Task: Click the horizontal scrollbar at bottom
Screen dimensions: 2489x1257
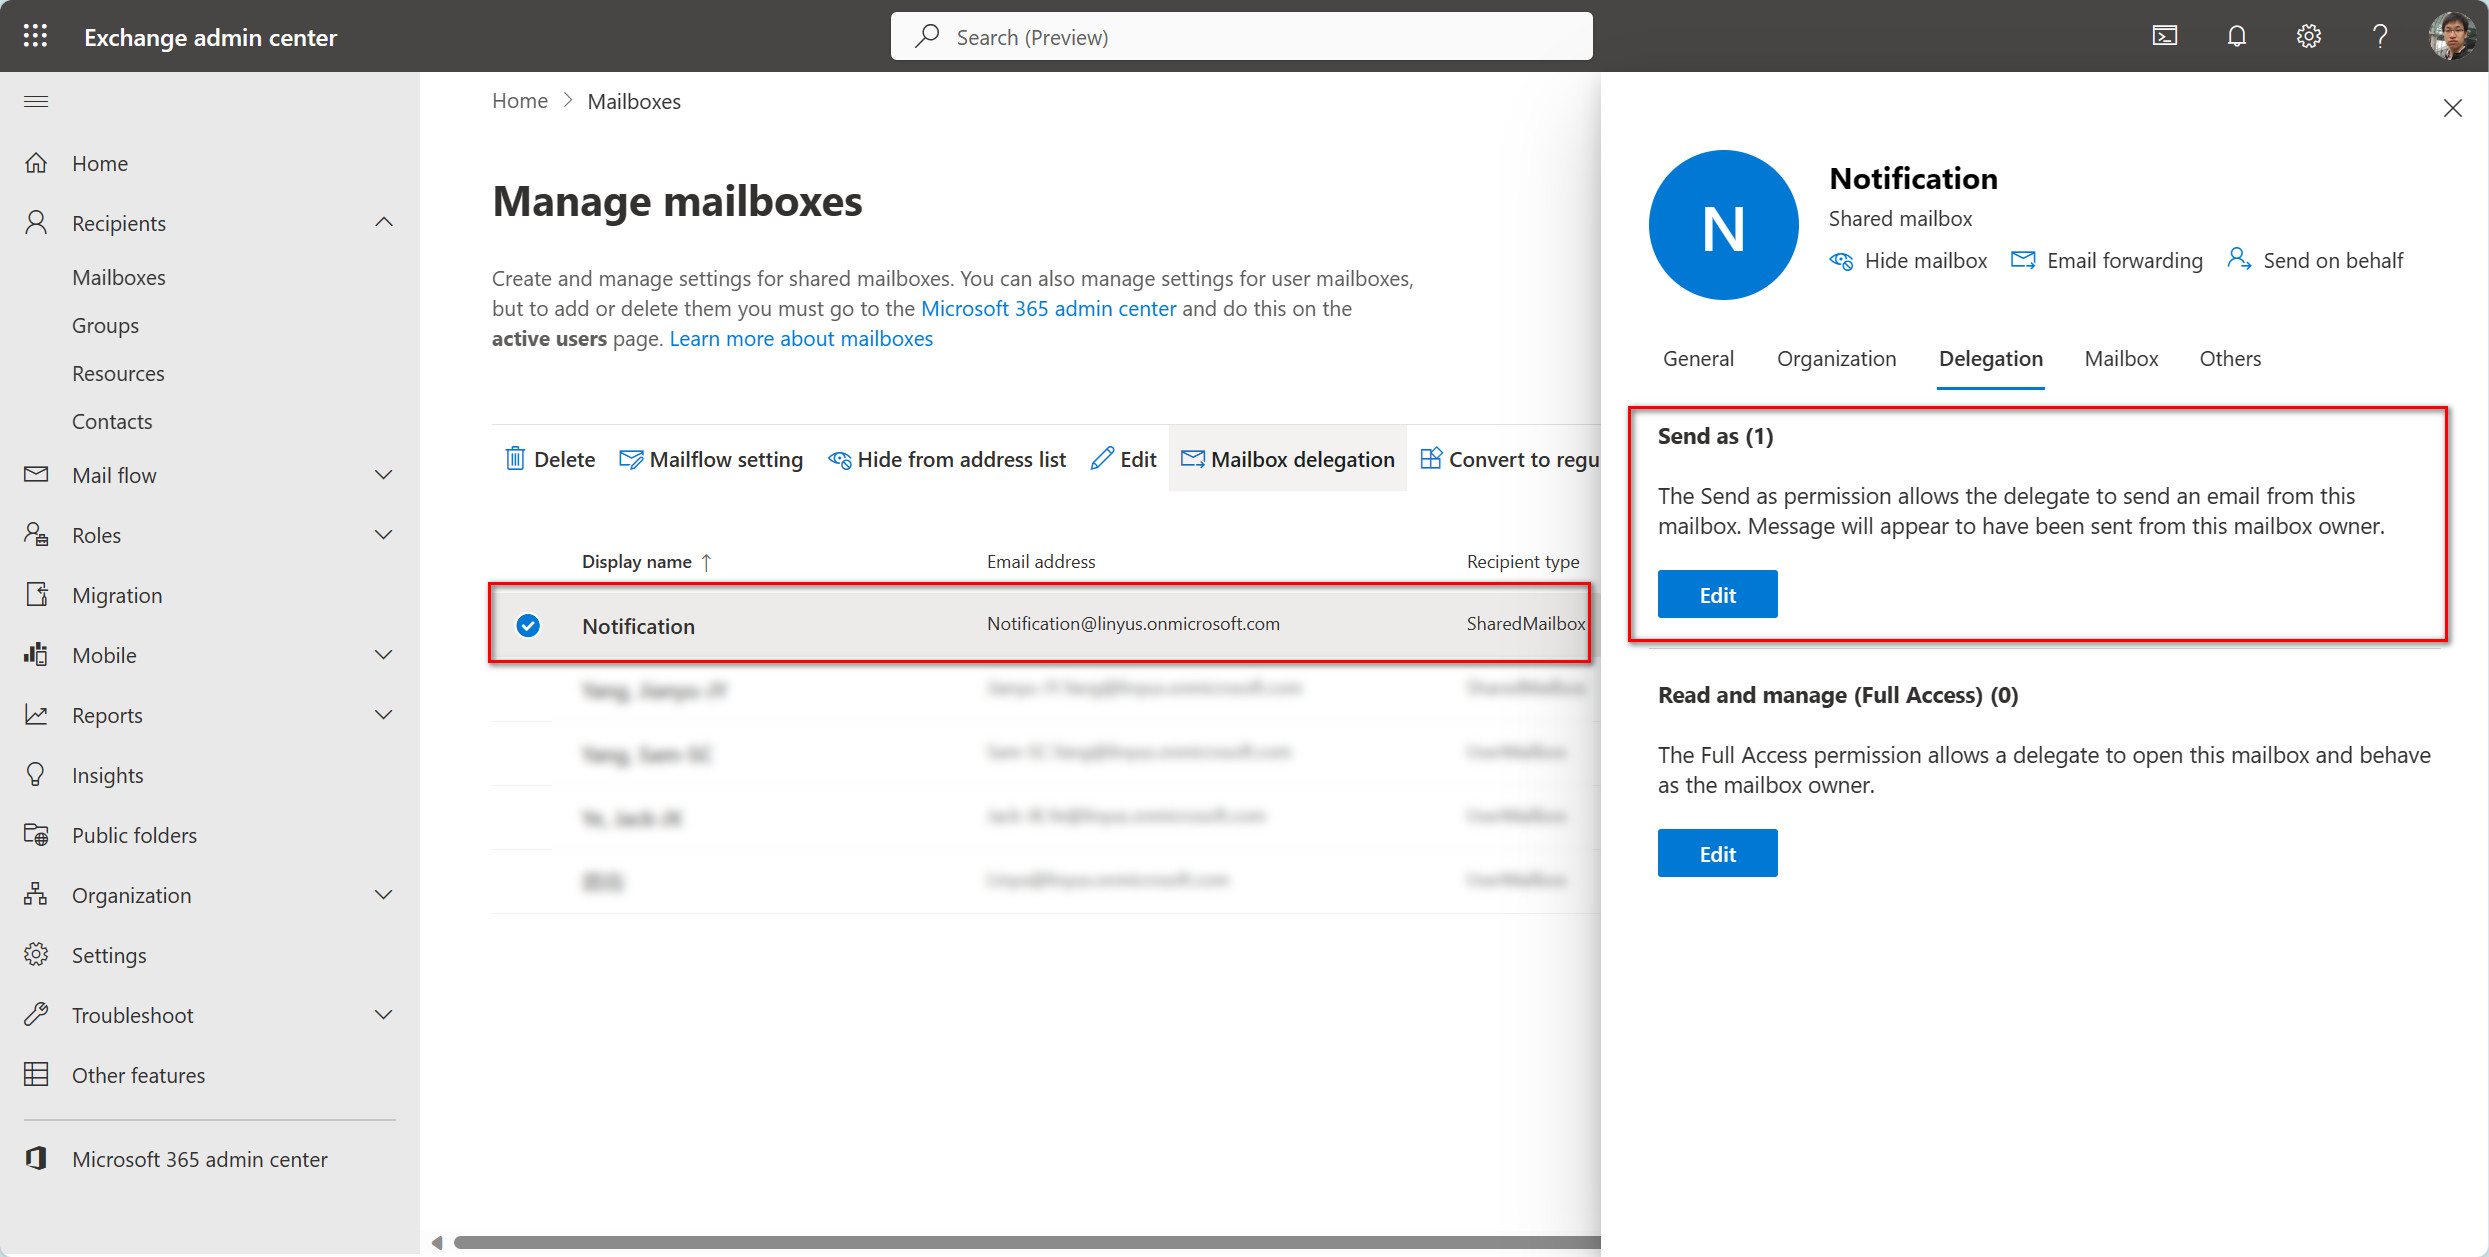Action: [1020, 1242]
